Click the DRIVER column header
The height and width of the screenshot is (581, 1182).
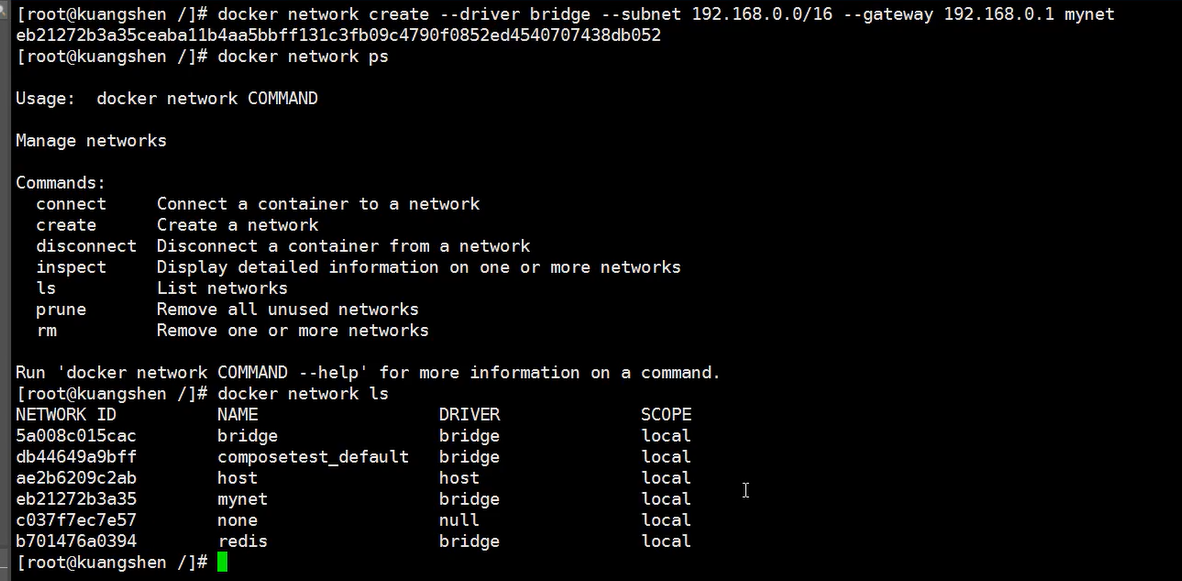point(469,414)
